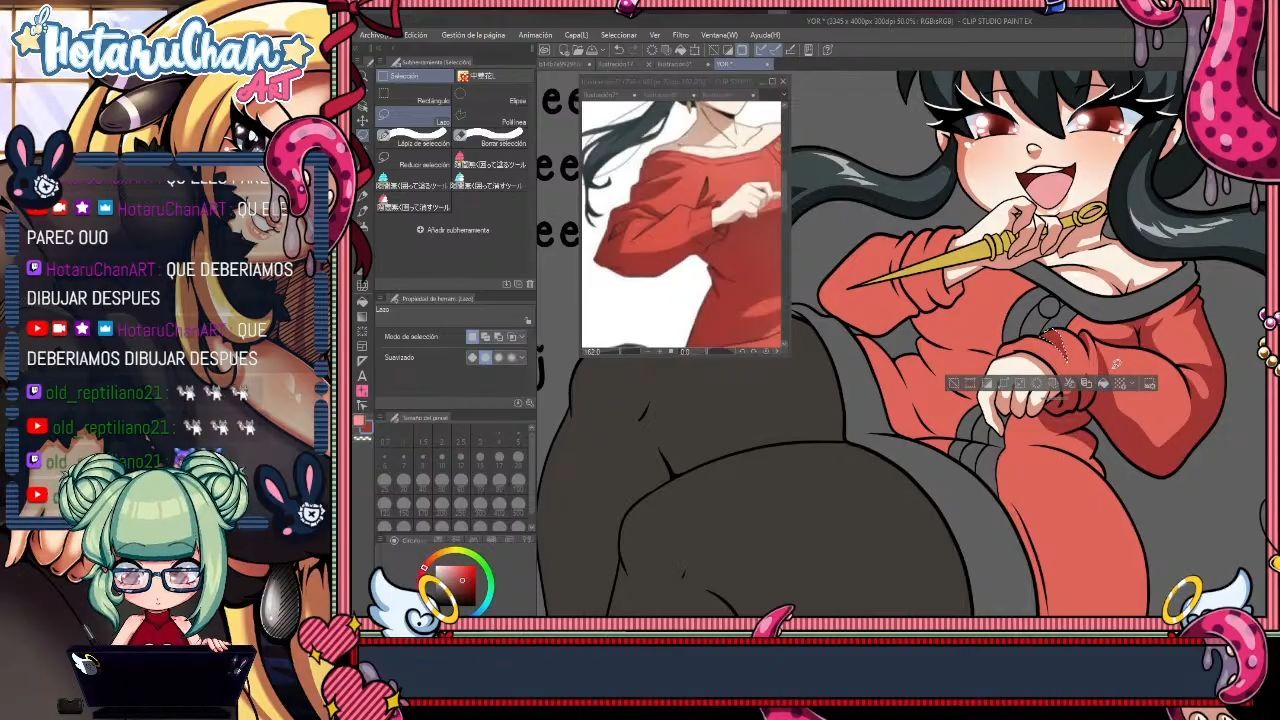Screen dimensions: 1280x720
Task: Click the fill icon in command bar
Action: pos(682,50)
